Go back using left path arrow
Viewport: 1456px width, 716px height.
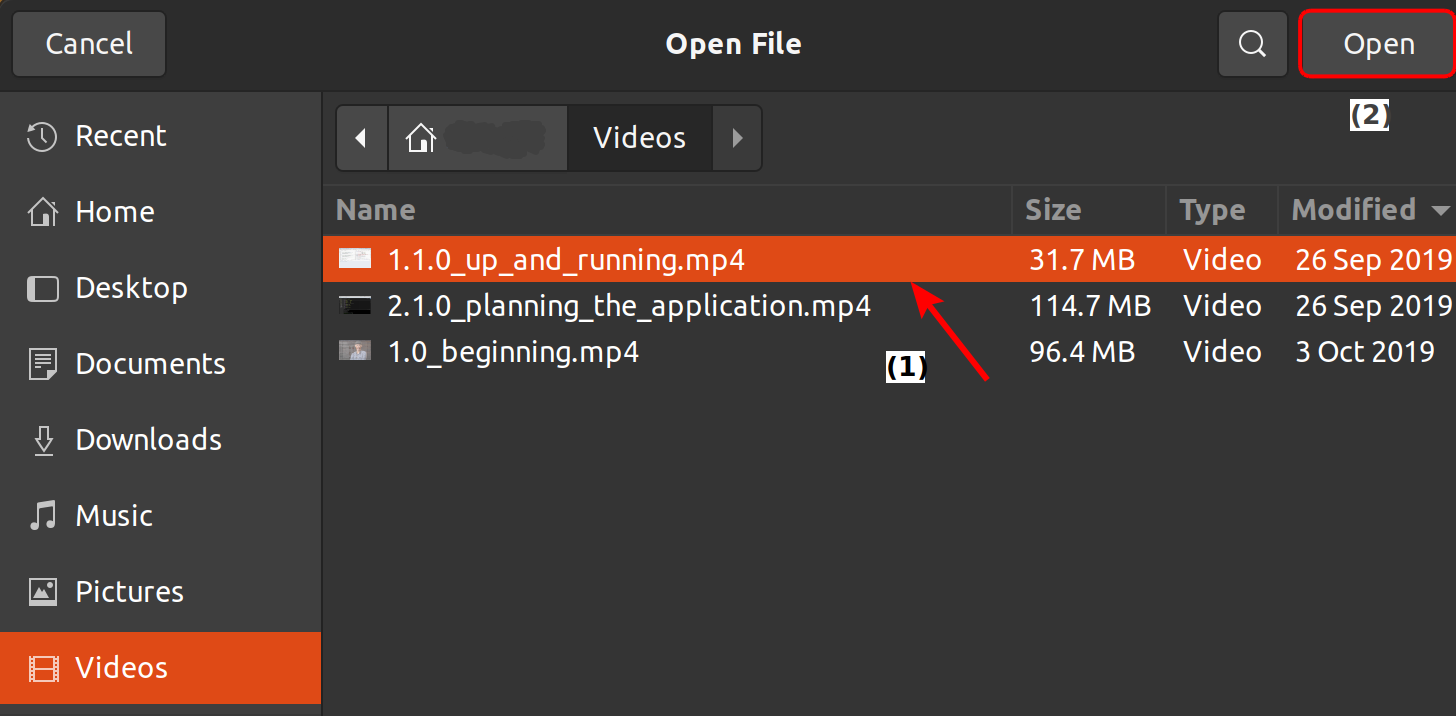[361, 138]
